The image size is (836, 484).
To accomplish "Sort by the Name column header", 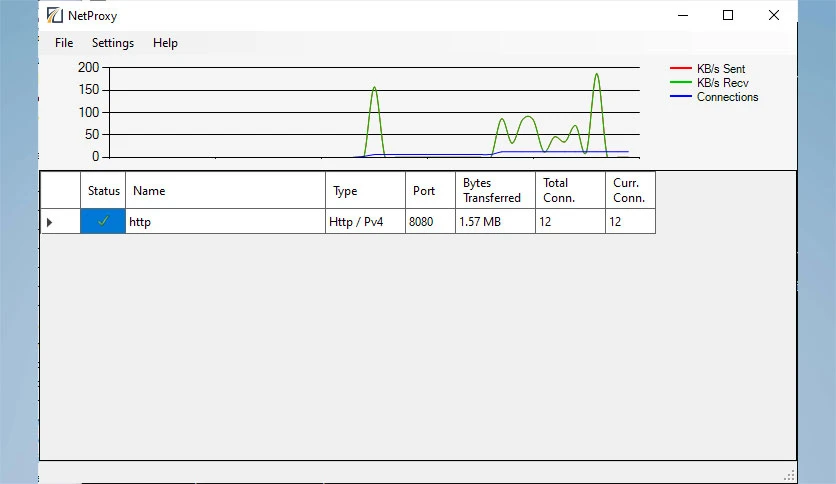I will 225,190.
